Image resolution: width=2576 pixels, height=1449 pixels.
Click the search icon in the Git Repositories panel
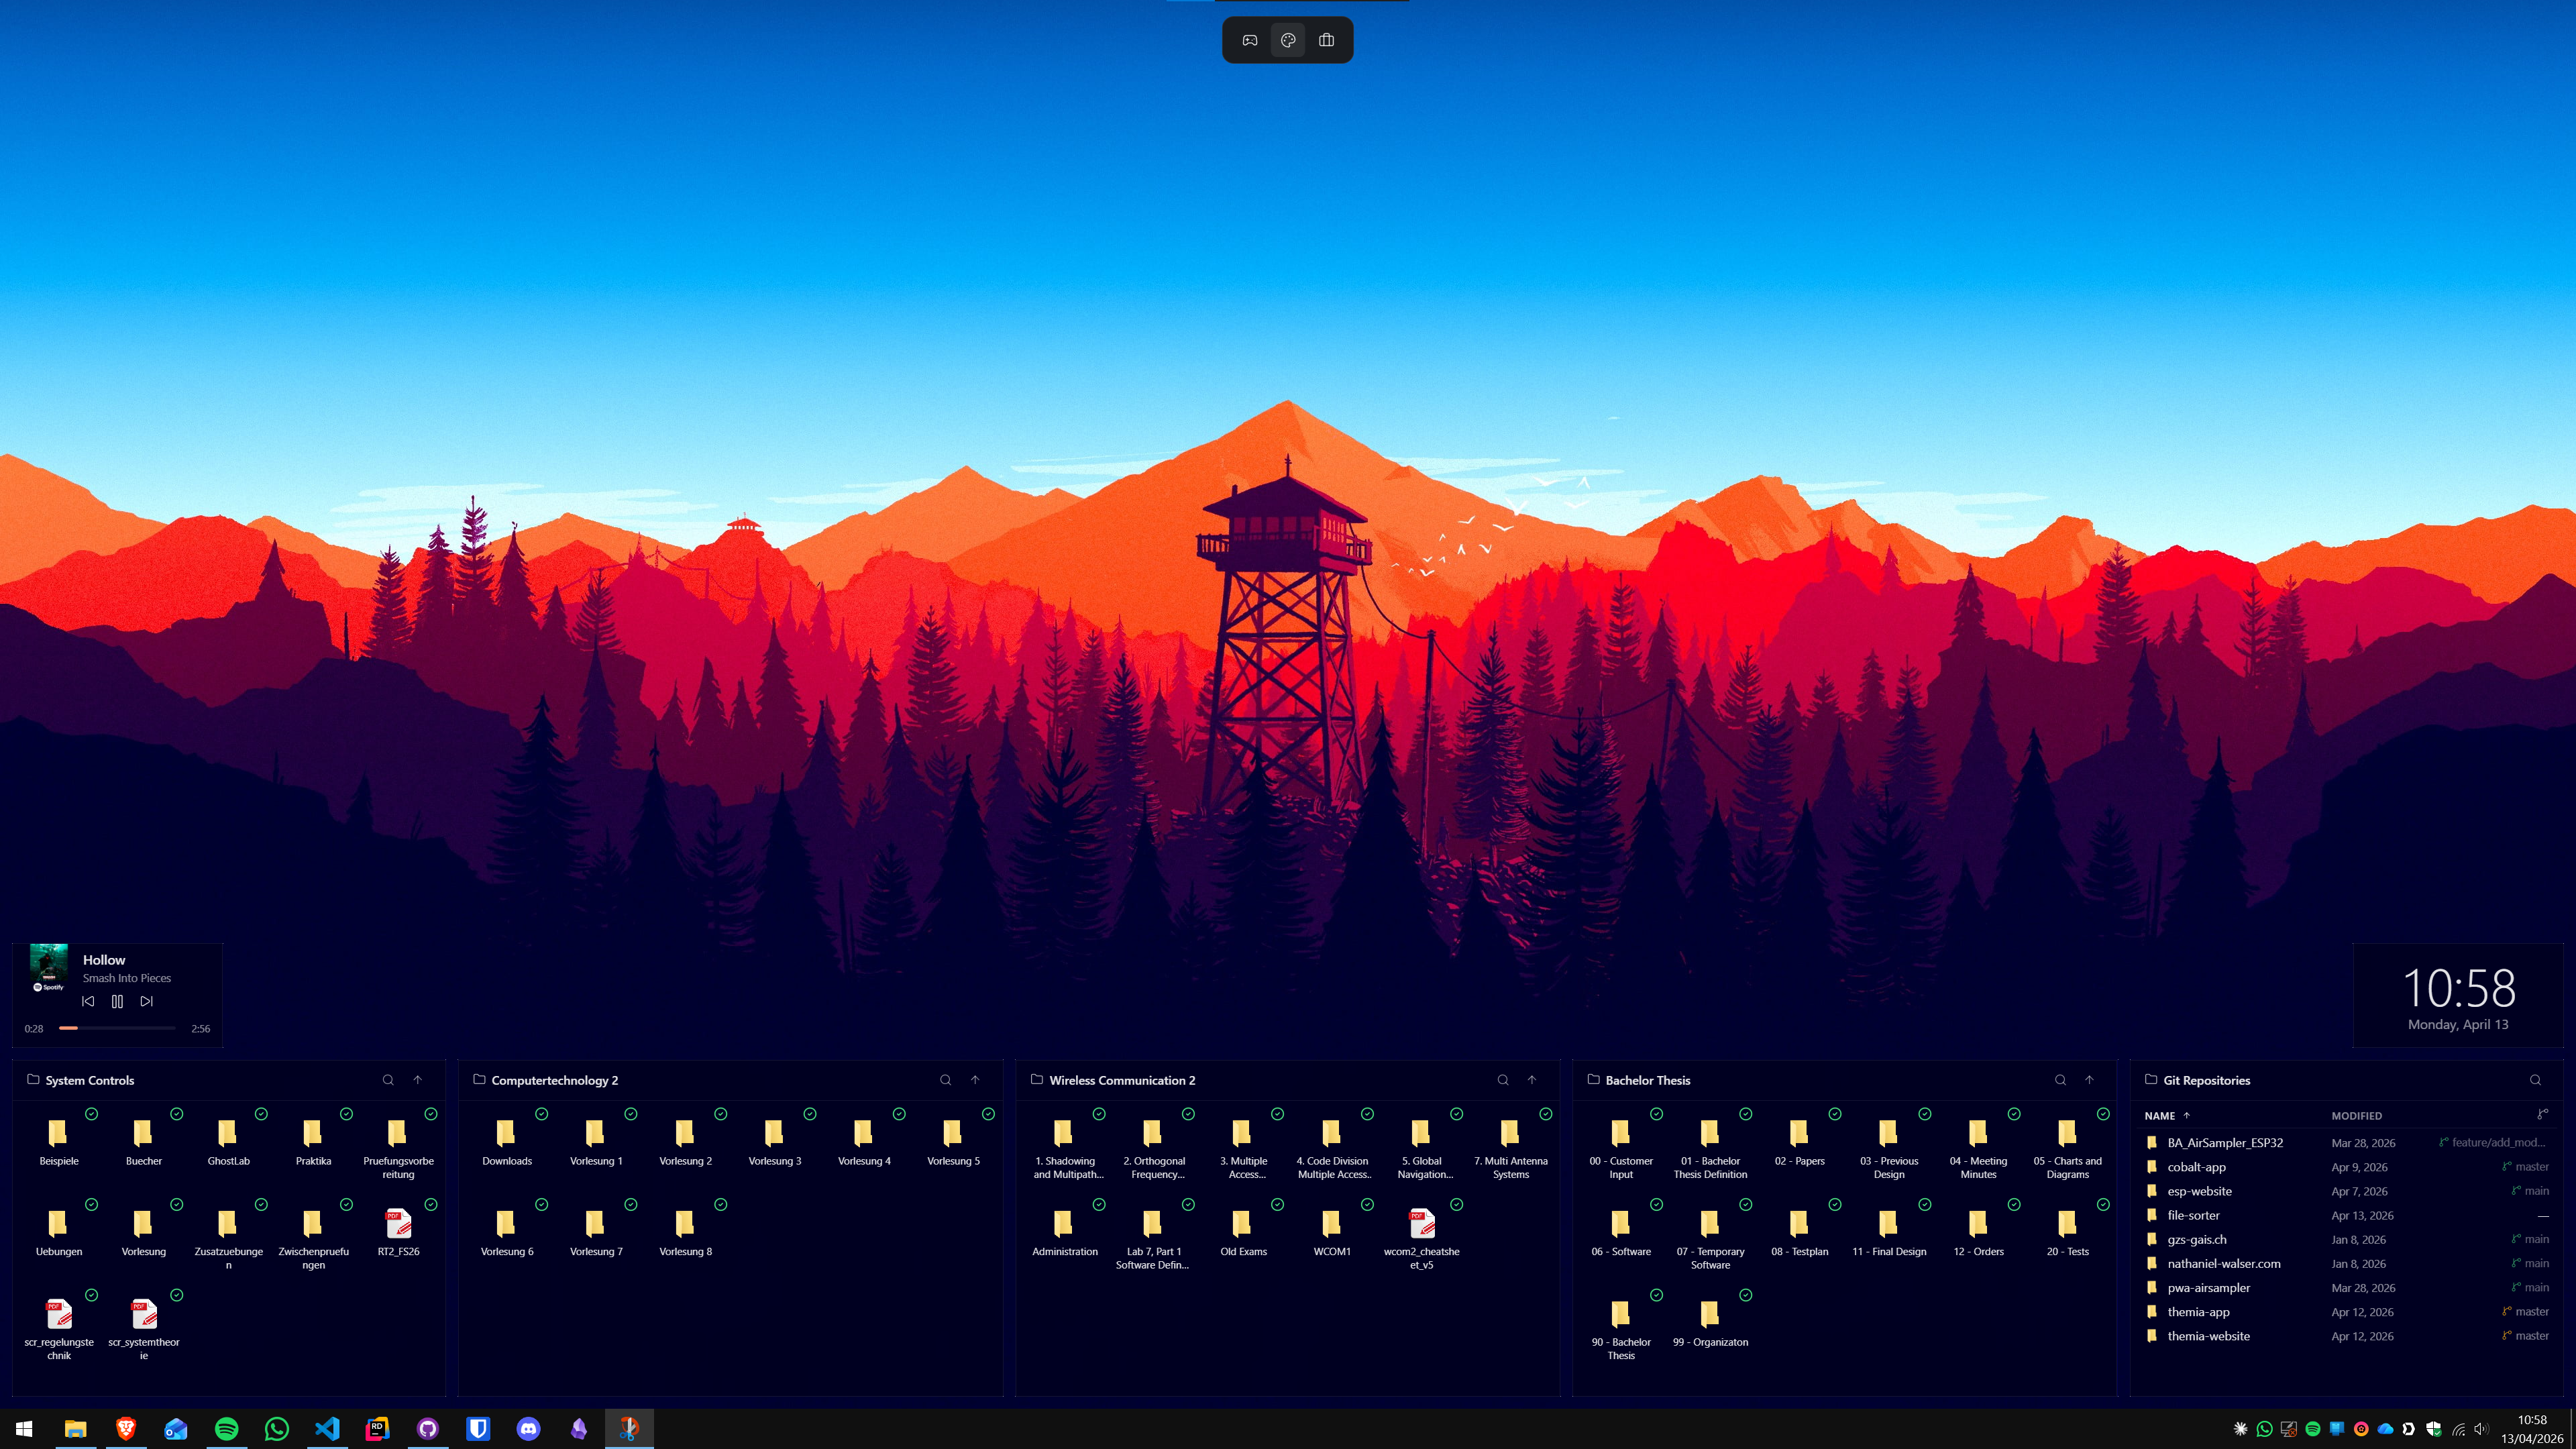click(x=2536, y=1080)
